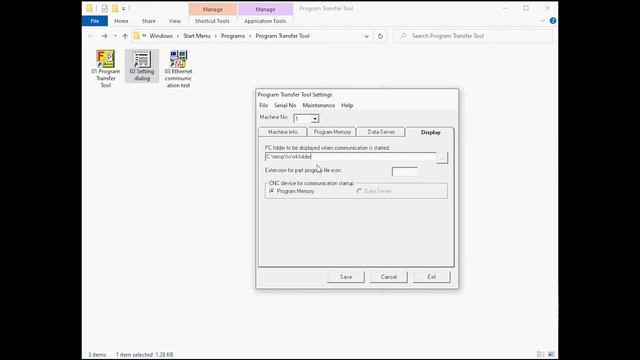
Task: Open File menu in Settings dialog
Action: [264, 105]
